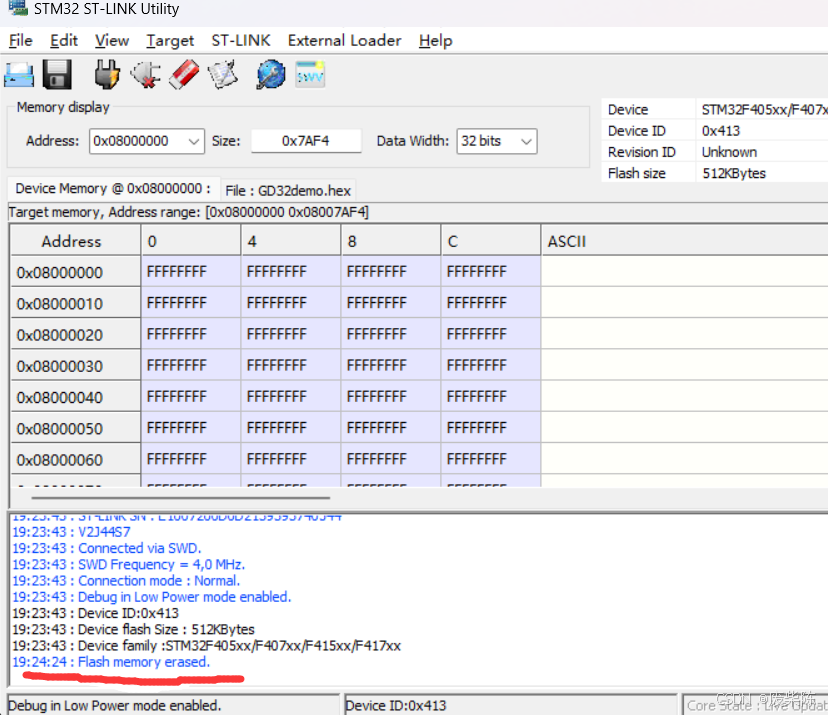Open the External Loader menu

click(344, 41)
